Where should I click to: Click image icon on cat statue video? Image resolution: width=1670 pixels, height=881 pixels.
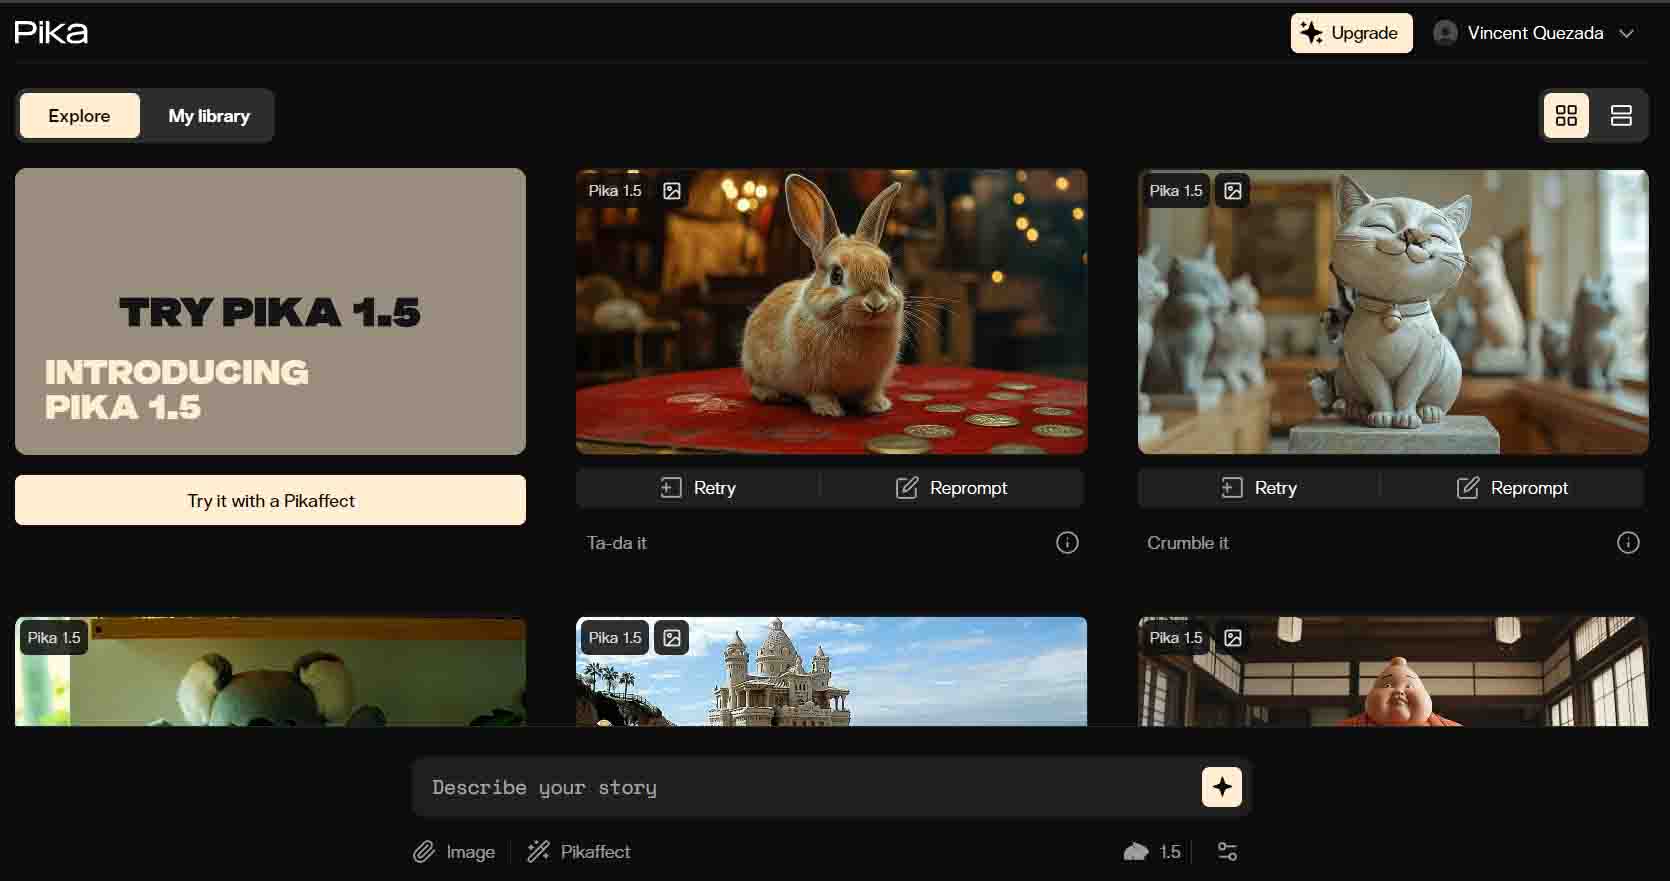click(1233, 191)
